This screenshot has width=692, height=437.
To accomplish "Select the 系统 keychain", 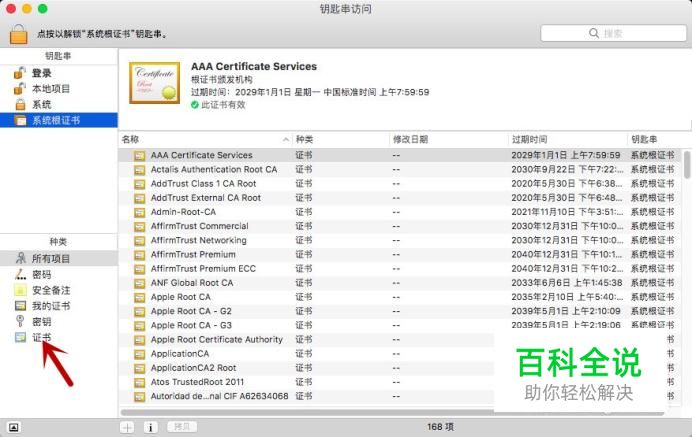I will point(59,105).
